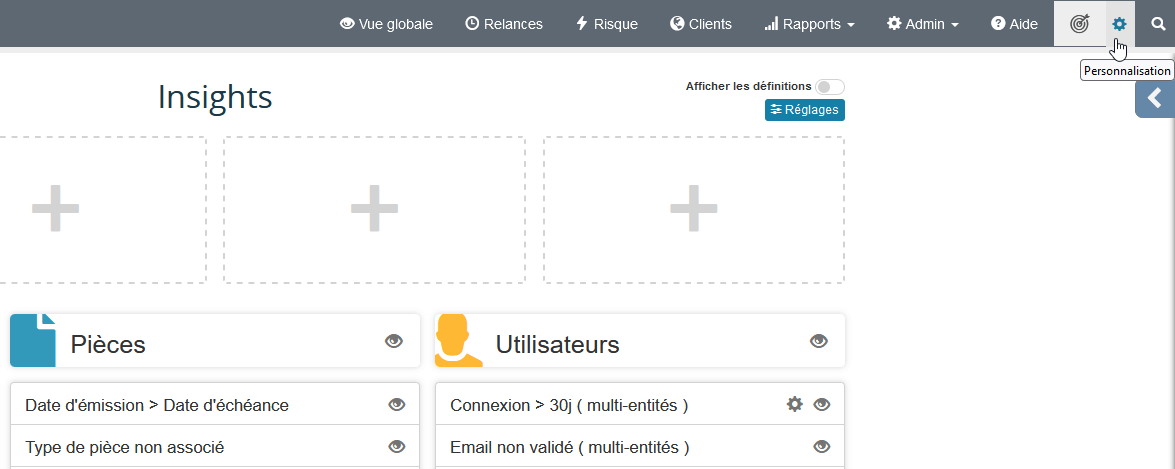
Task: Expand the Rapports dropdown menu
Action: [x=809, y=24]
